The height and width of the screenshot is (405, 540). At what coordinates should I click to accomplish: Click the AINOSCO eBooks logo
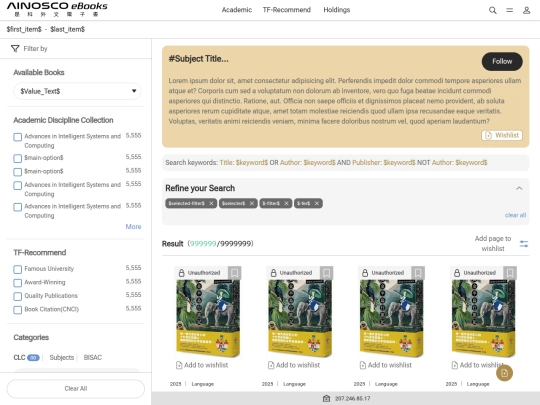[57, 10]
